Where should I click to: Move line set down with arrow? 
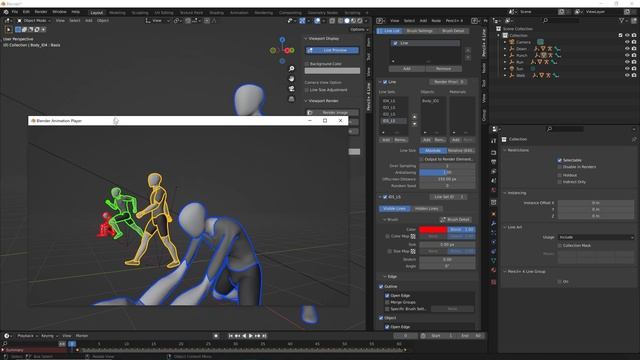click(x=414, y=124)
